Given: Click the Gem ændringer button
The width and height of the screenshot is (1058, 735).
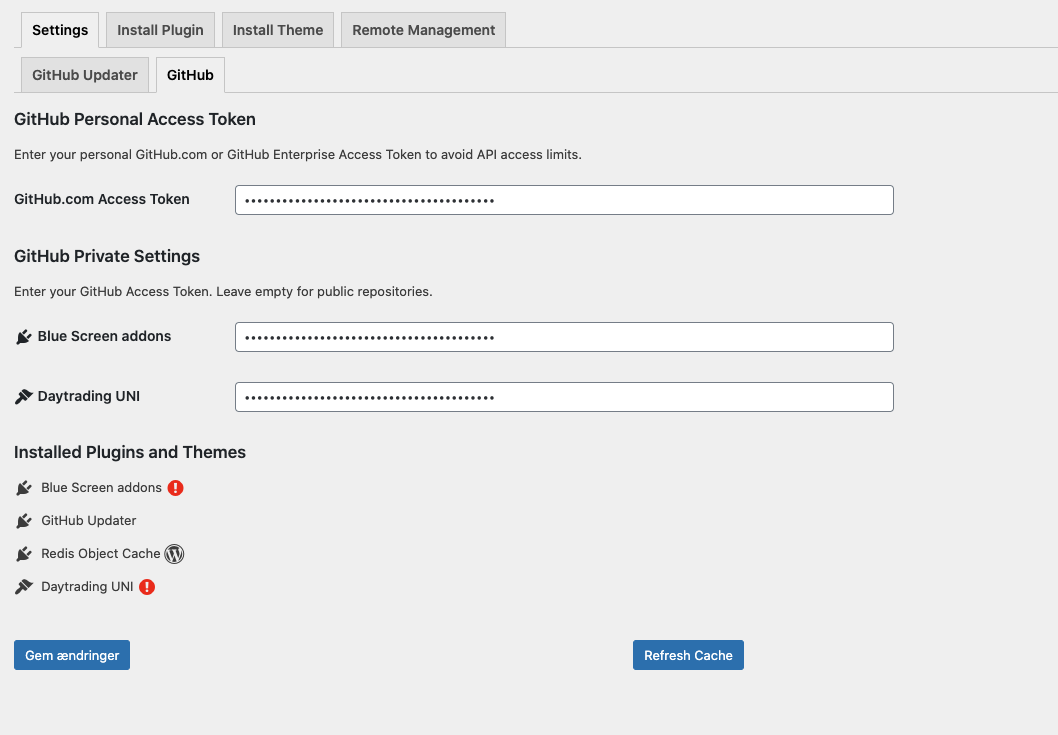Looking at the screenshot, I should tap(71, 655).
